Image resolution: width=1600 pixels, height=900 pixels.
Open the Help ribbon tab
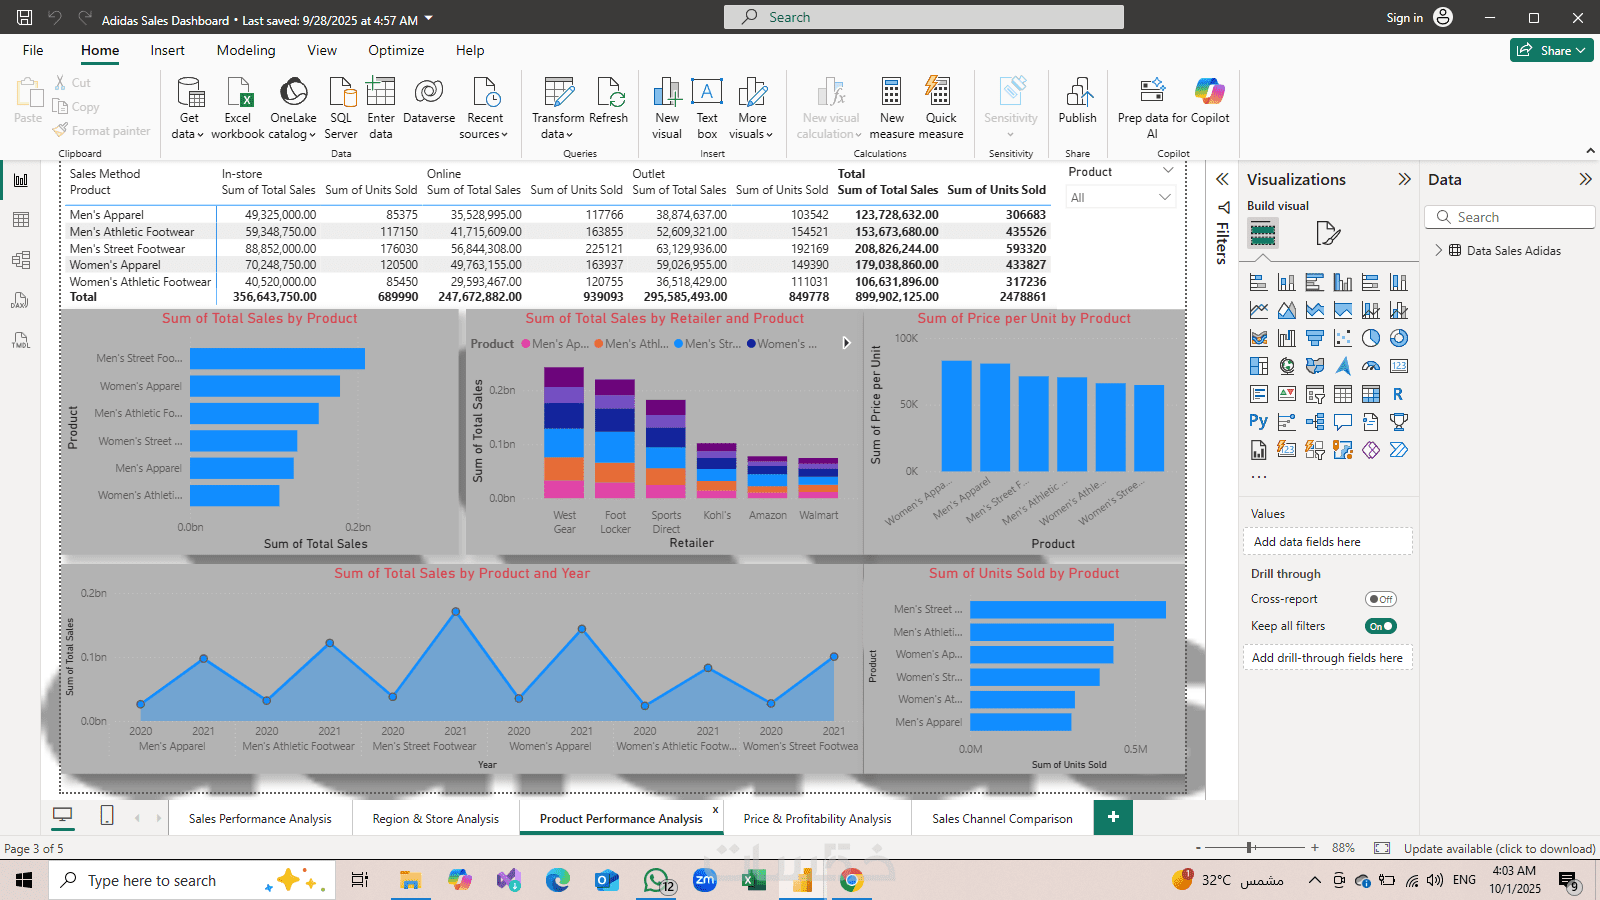470,50
